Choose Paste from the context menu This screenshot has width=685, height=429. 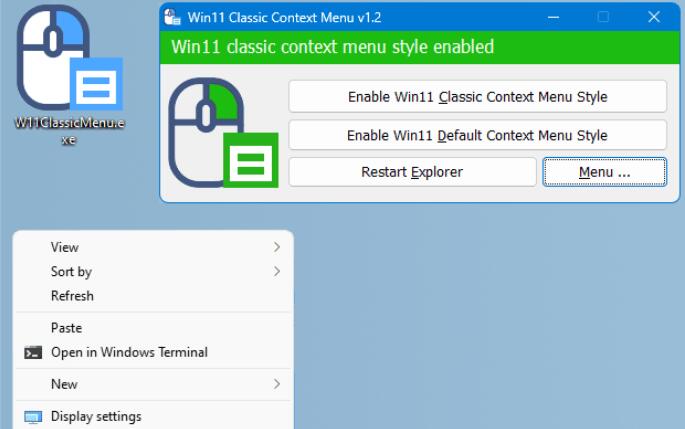(x=153, y=328)
